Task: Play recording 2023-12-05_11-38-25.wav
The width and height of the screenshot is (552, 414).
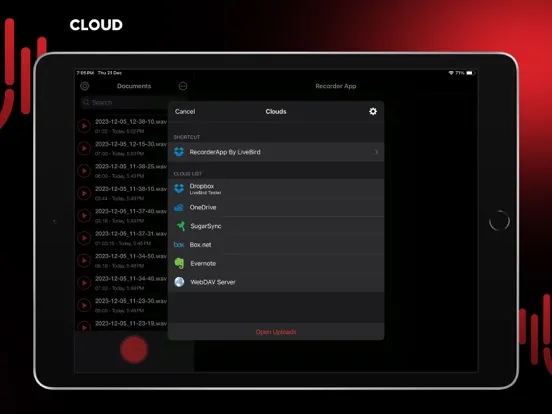Action: click(x=84, y=171)
